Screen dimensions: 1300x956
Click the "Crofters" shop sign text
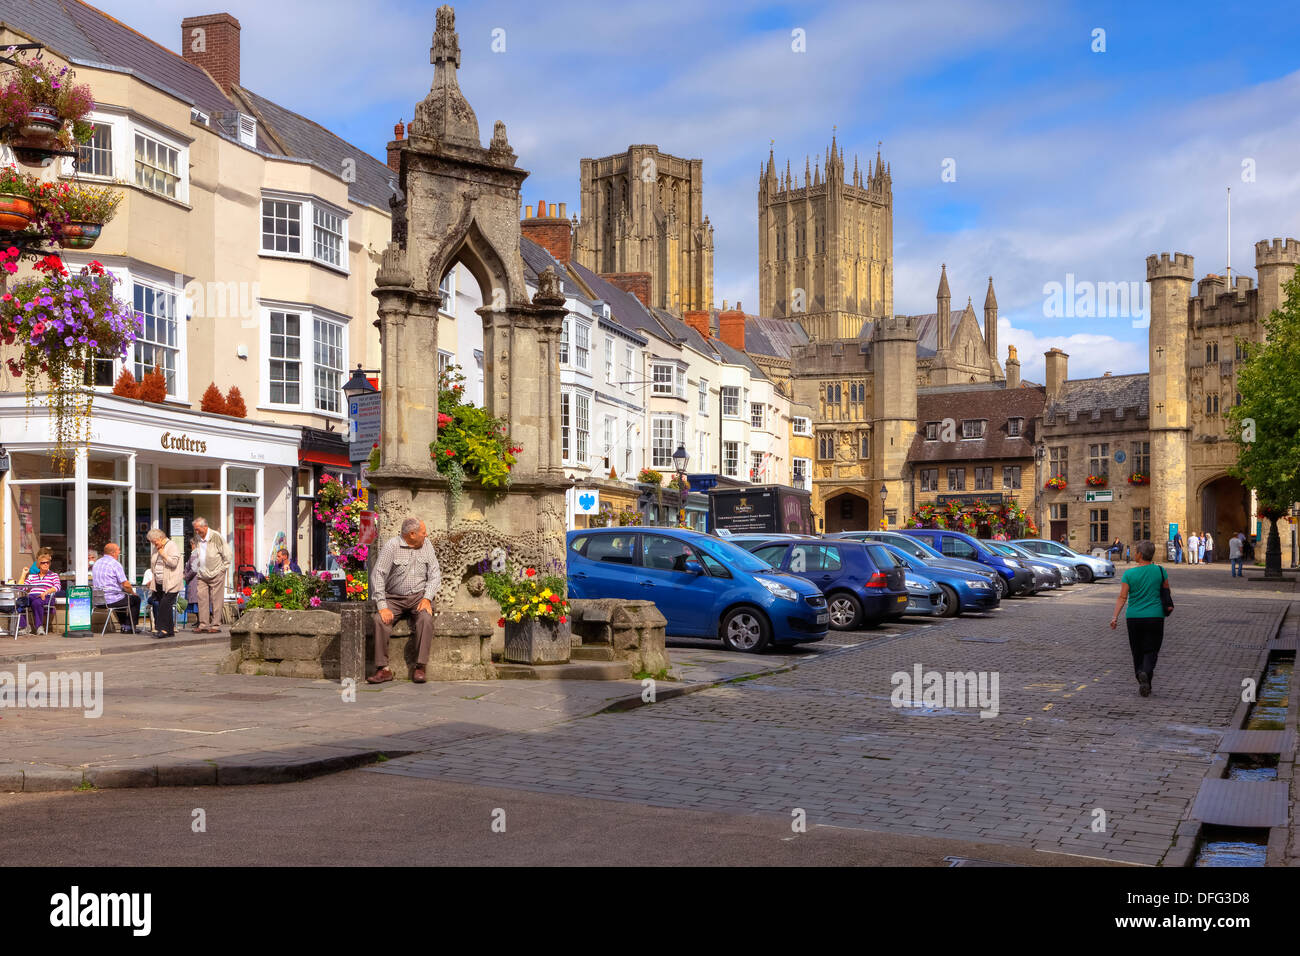pos(183,442)
